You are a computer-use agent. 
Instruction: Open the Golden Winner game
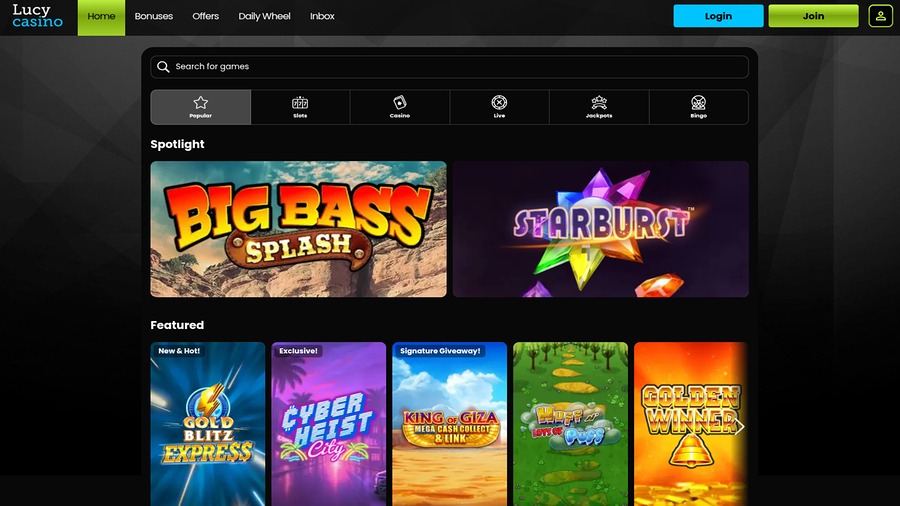pos(691,424)
